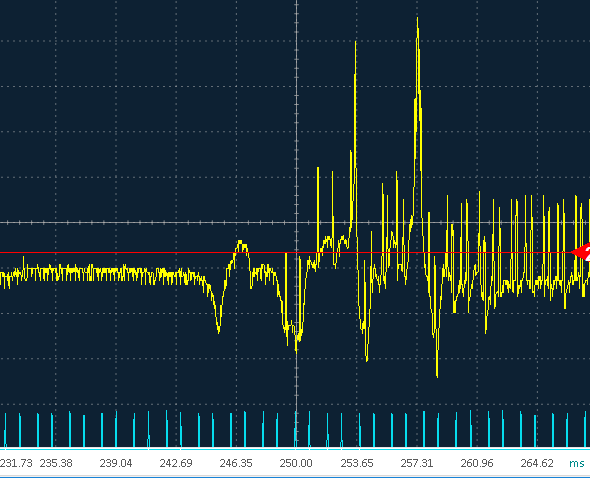Image resolution: width=590 pixels, height=478 pixels.
Task: Click the 257.31 time axis label
Action: [x=417, y=463]
